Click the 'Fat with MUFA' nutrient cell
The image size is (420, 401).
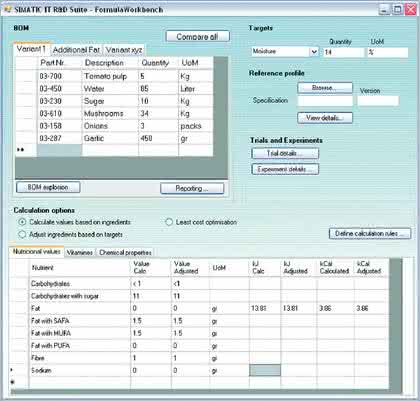click(79, 333)
